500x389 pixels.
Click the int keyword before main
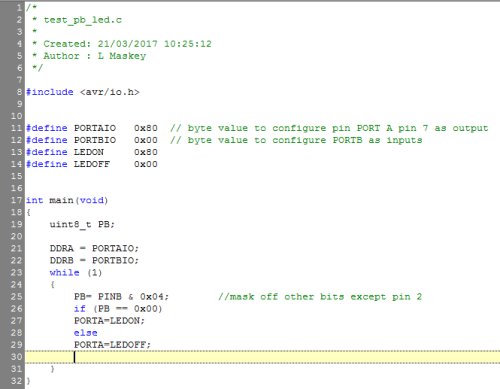34,200
